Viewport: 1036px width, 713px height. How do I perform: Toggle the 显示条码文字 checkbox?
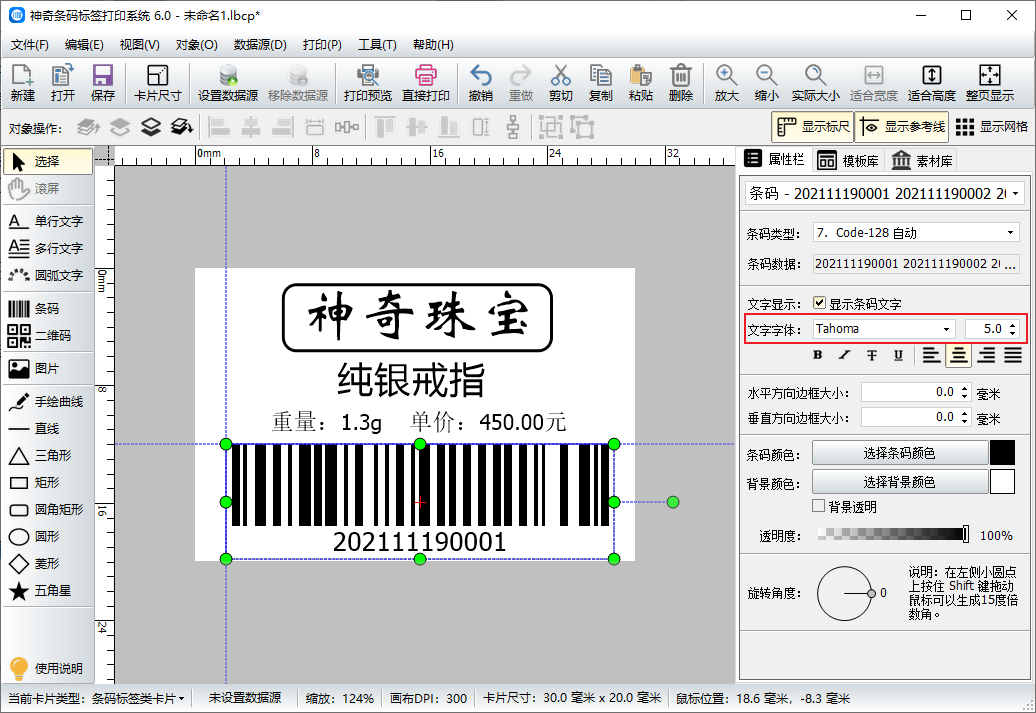coord(819,303)
